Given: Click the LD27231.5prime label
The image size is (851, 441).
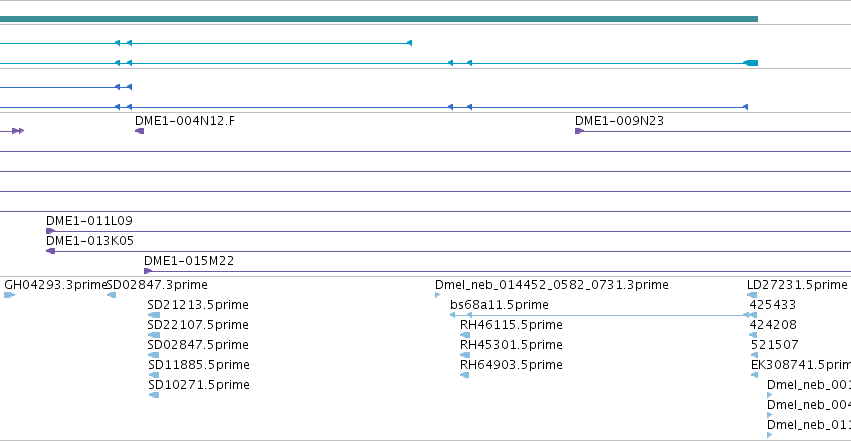Looking at the screenshot, I should (x=797, y=285).
